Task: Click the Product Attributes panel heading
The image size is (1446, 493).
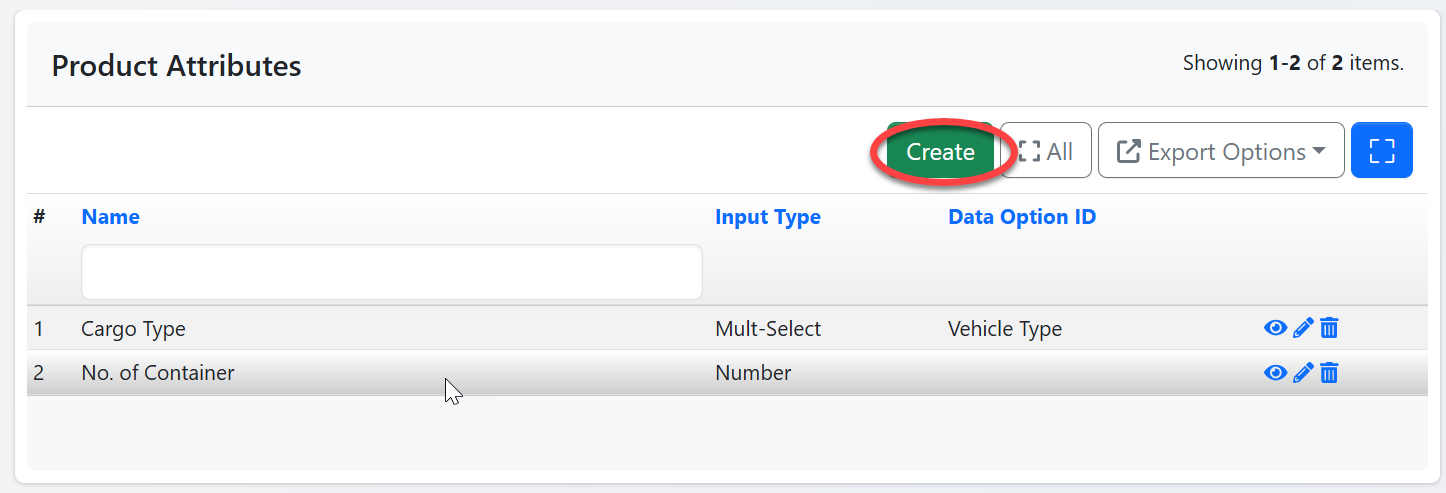Action: tap(176, 66)
